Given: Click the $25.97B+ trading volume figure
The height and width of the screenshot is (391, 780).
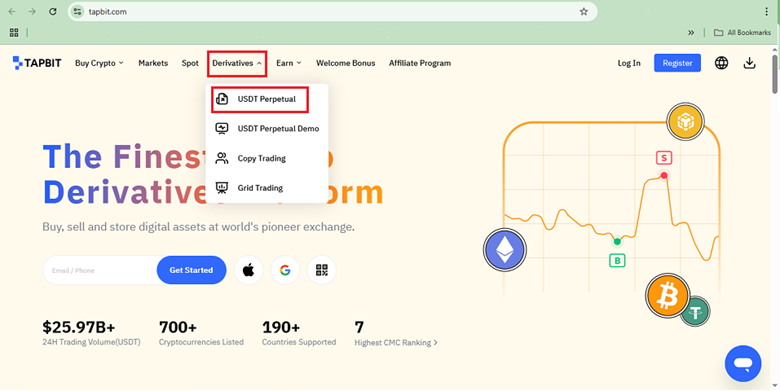Looking at the screenshot, I should (79, 327).
